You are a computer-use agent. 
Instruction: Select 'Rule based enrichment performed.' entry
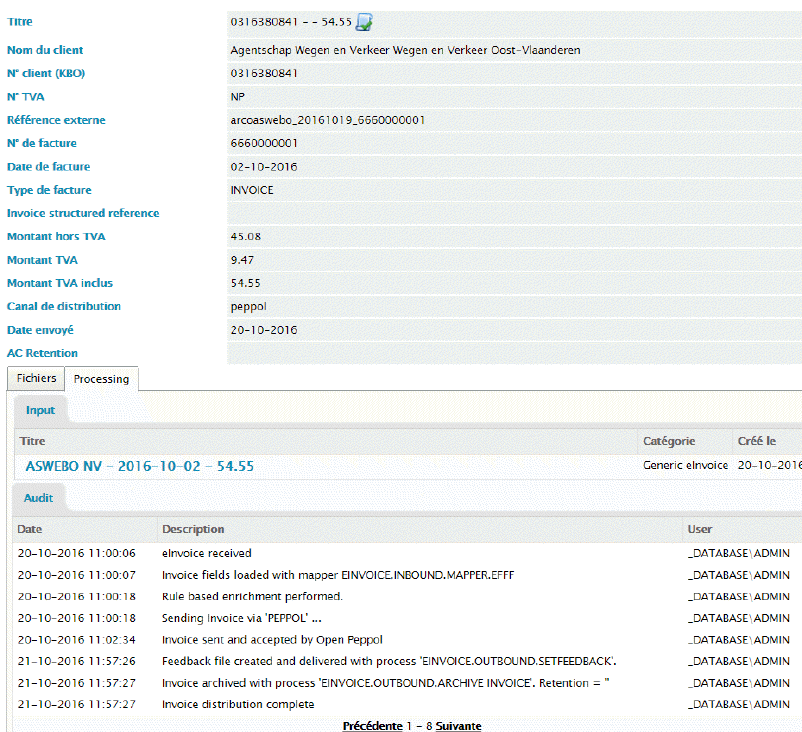(252, 596)
